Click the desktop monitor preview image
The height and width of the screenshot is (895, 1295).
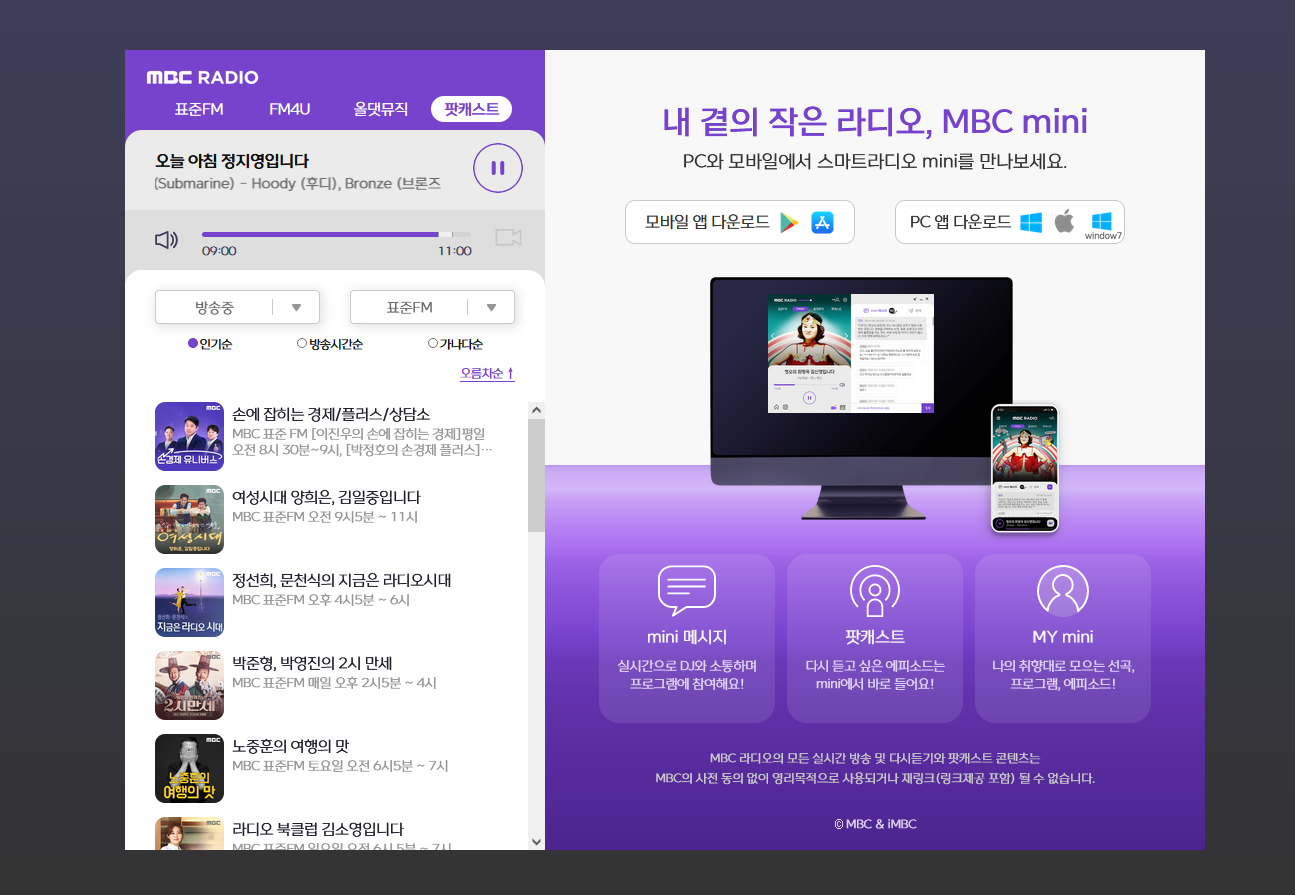click(861, 398)
